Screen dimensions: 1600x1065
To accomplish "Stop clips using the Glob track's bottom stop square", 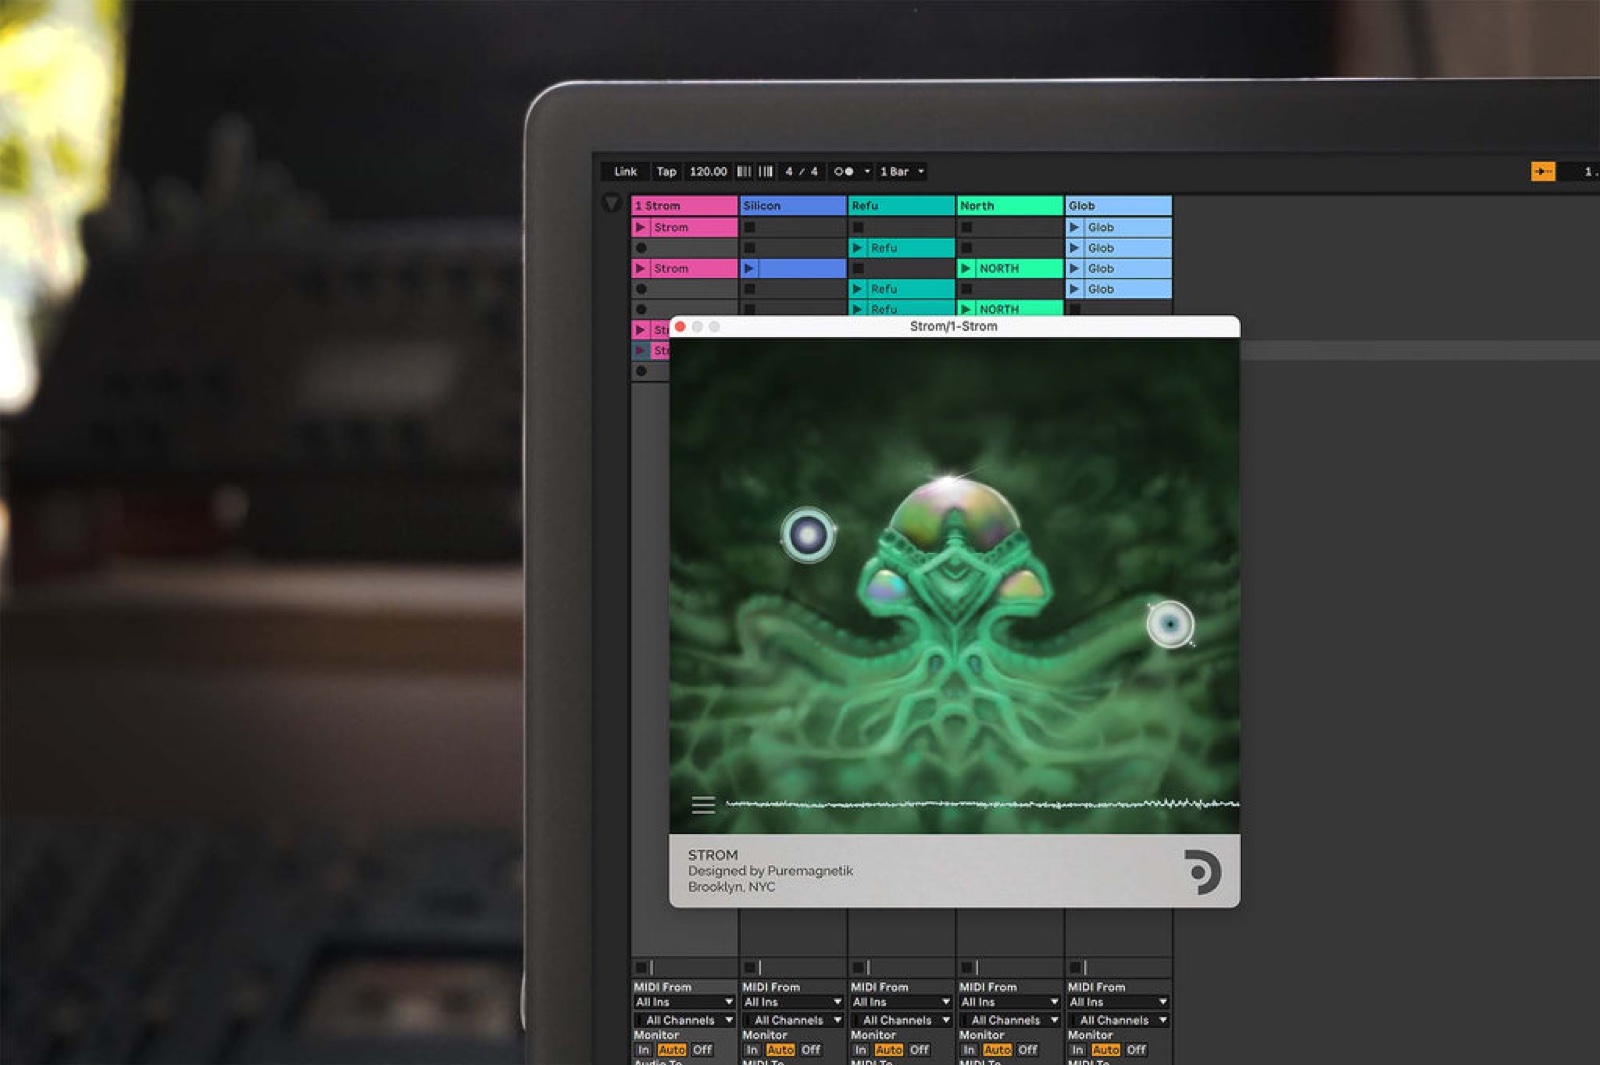I will [1075, 968].
